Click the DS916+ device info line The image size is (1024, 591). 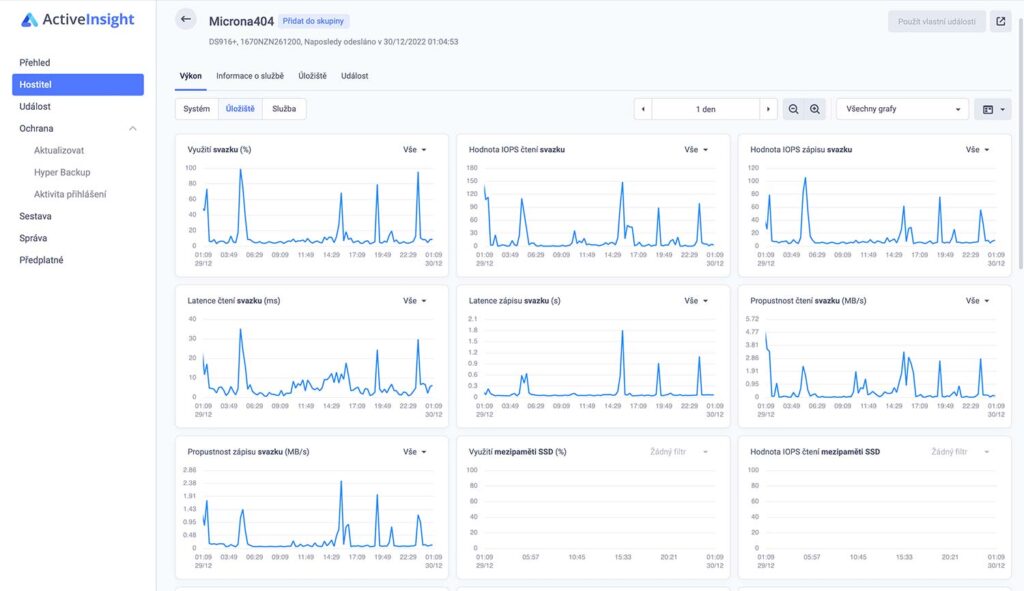tap(333, 42)
